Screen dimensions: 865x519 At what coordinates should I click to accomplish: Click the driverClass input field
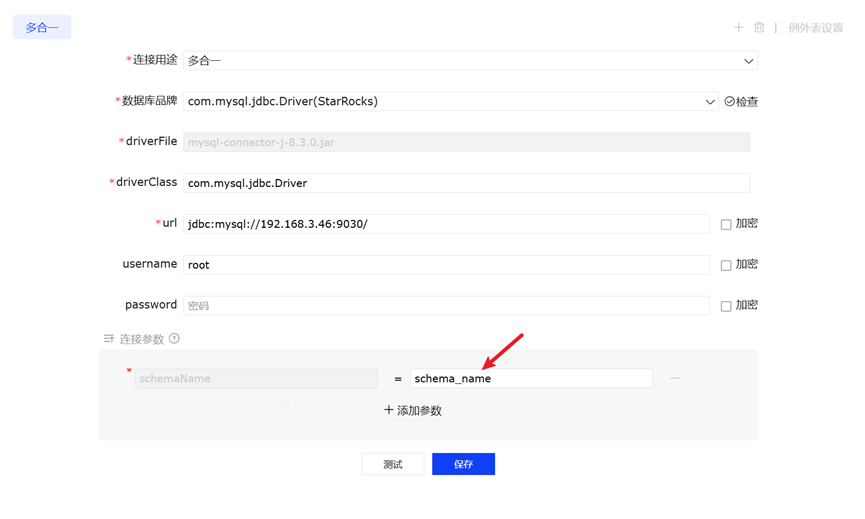point(466,183)
